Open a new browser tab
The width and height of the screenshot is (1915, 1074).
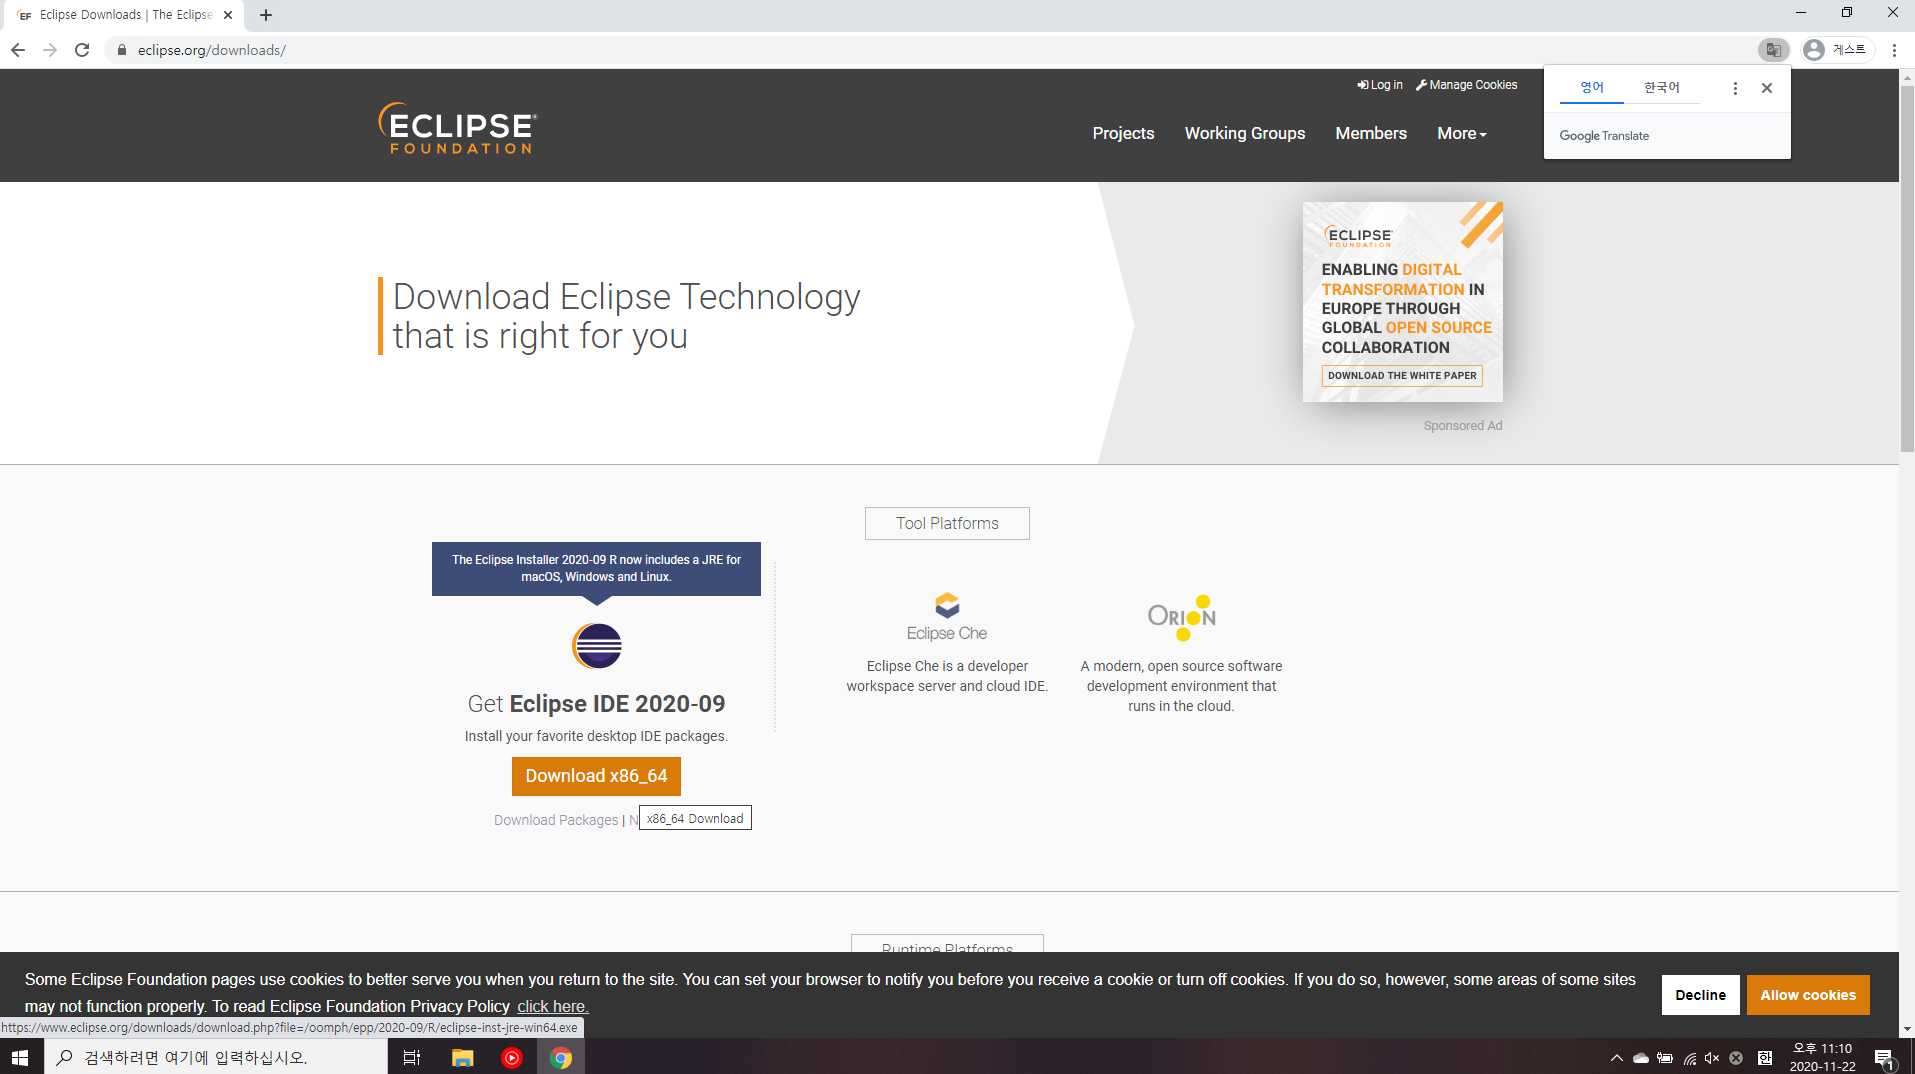[266, 15]
